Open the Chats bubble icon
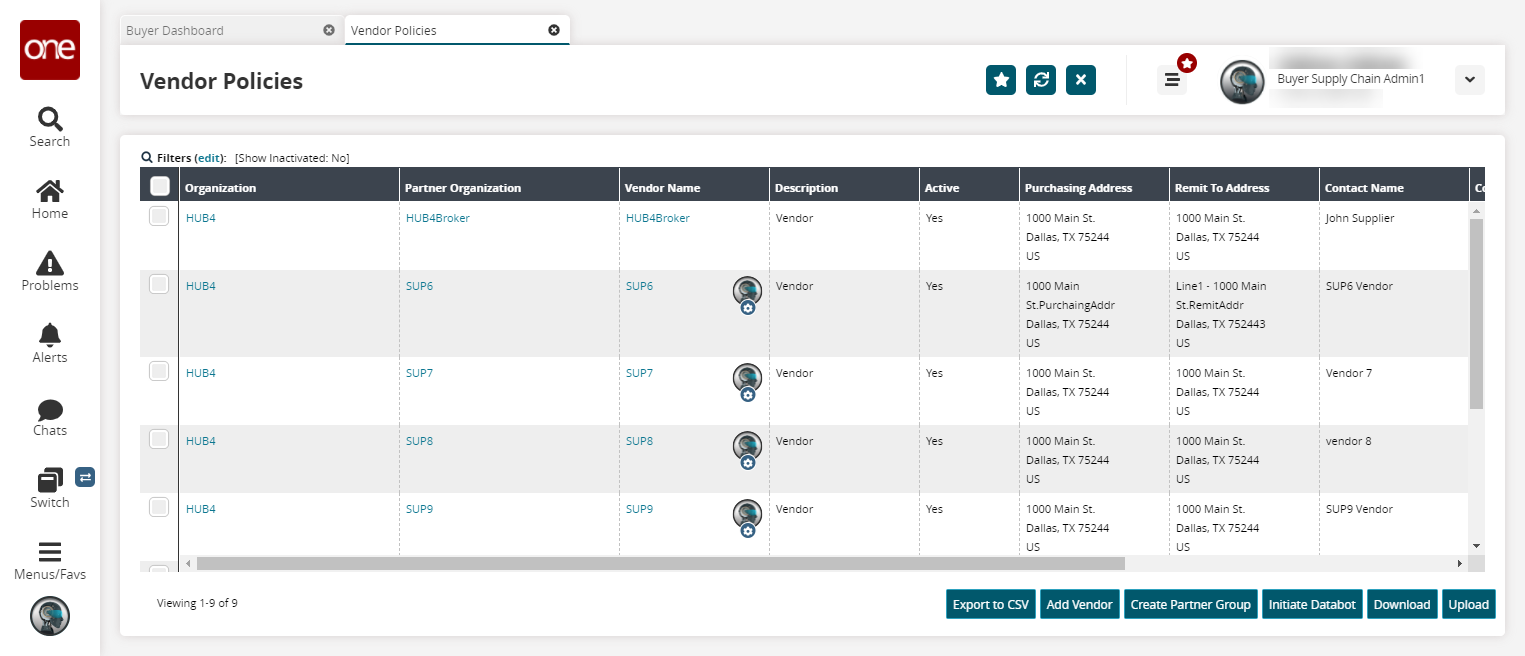Image resolution: width=1525 pixels, height=656 pixels. coord(49,410)
